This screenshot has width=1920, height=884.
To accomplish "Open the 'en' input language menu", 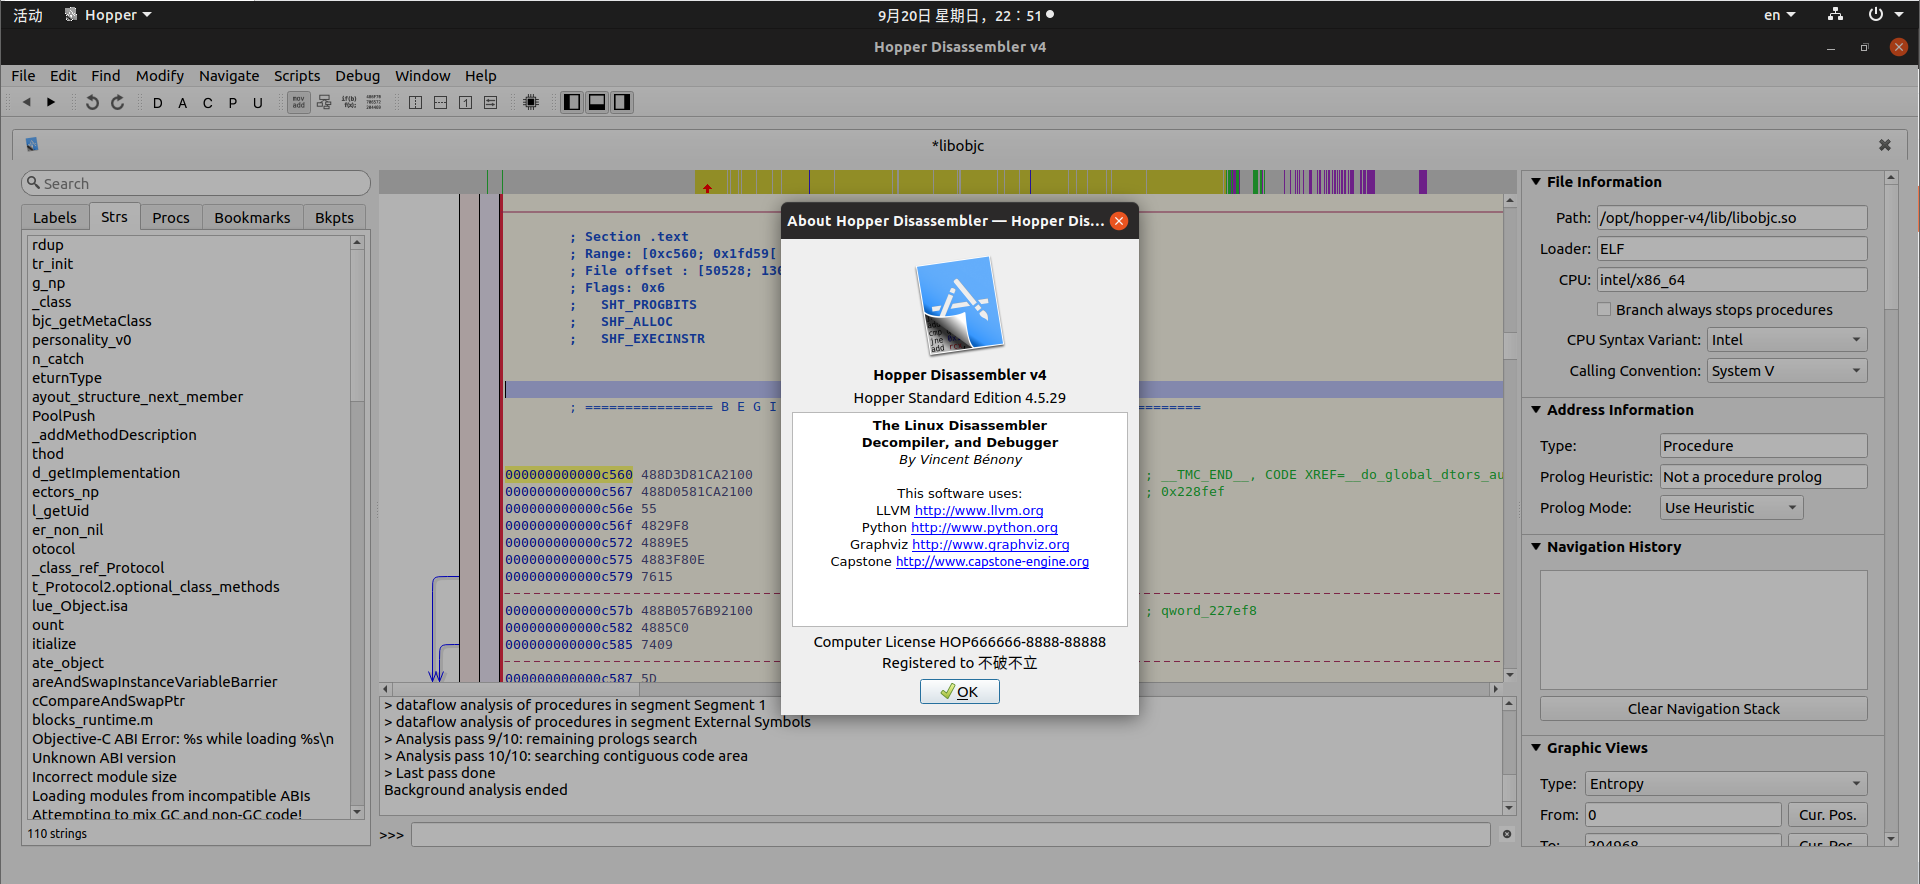I will [x=1779, y=15].
